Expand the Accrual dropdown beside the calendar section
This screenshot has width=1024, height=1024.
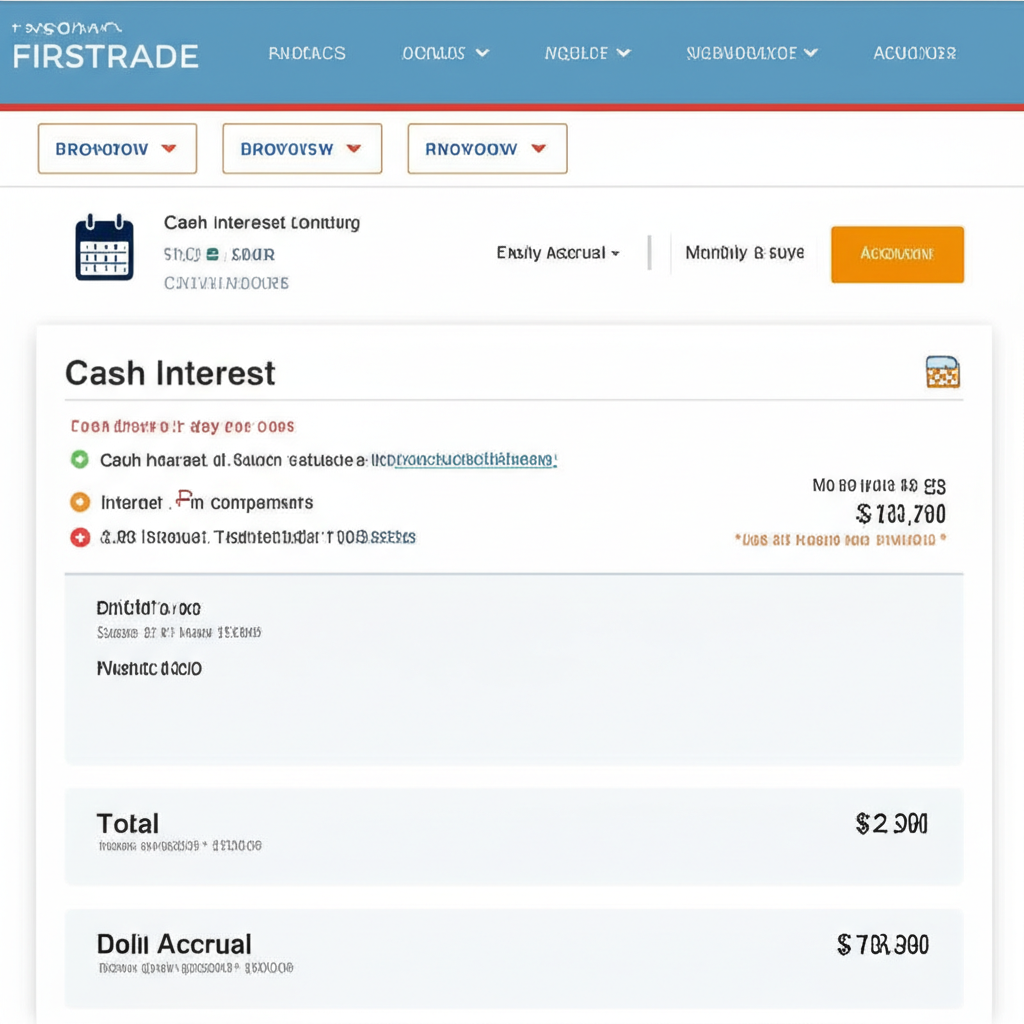point(558,253)
